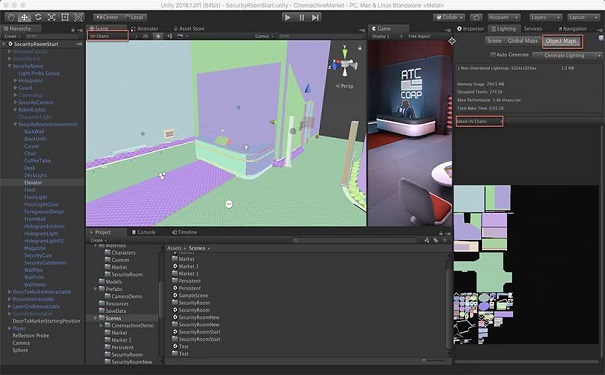
Task: Open the Layers dropdown
Action: 545,17
